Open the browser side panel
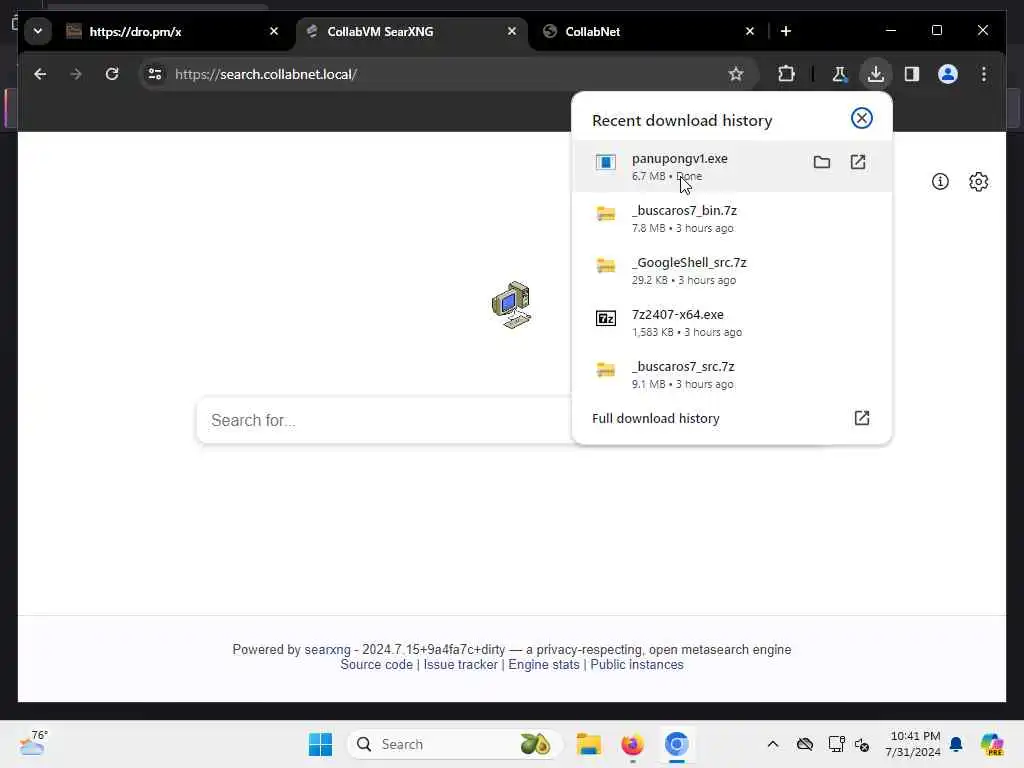The image size is (1024, 768). (912, 74)
